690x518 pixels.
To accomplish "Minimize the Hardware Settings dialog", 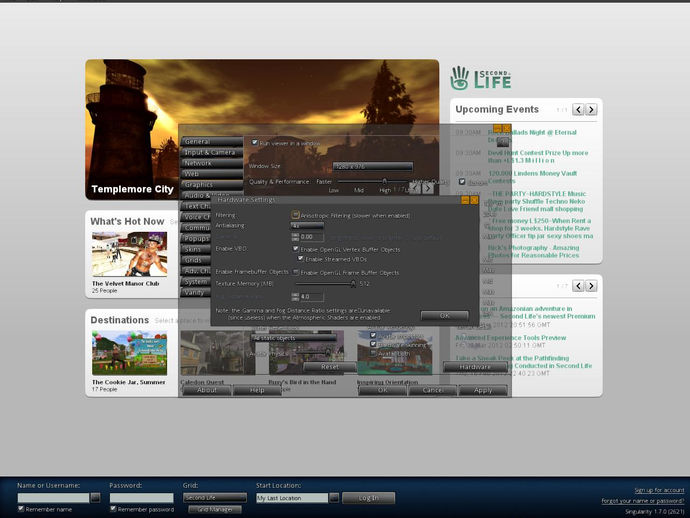I will click(x=465, y=200).
